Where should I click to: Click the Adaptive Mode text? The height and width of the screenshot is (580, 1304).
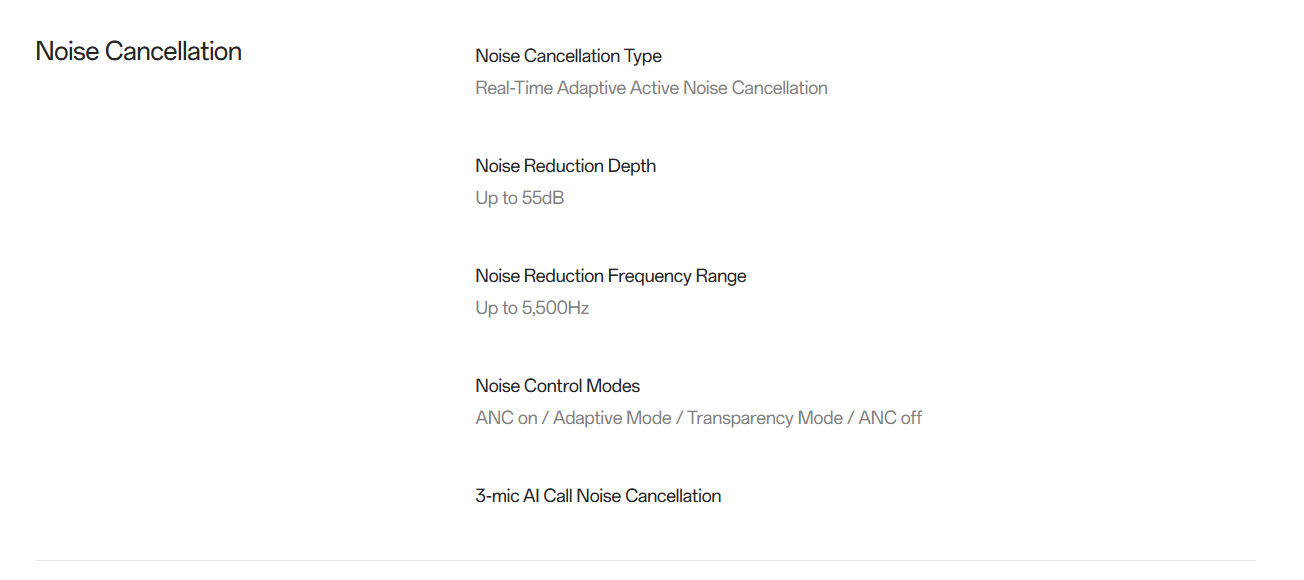coord(612,418)
